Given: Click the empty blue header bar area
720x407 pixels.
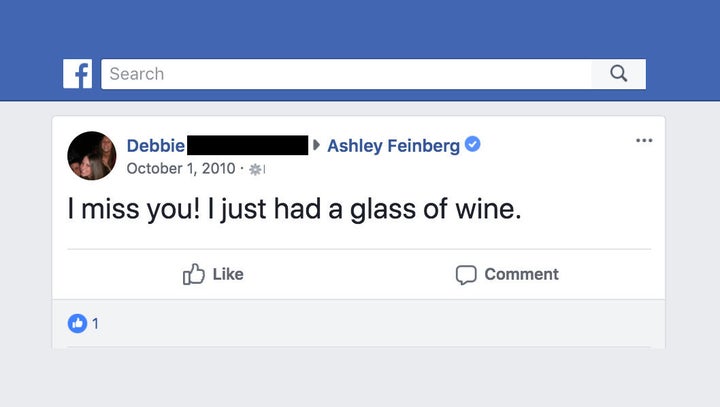Looking at the screenshot, I should pyautogui.click(x=360, y=28).
